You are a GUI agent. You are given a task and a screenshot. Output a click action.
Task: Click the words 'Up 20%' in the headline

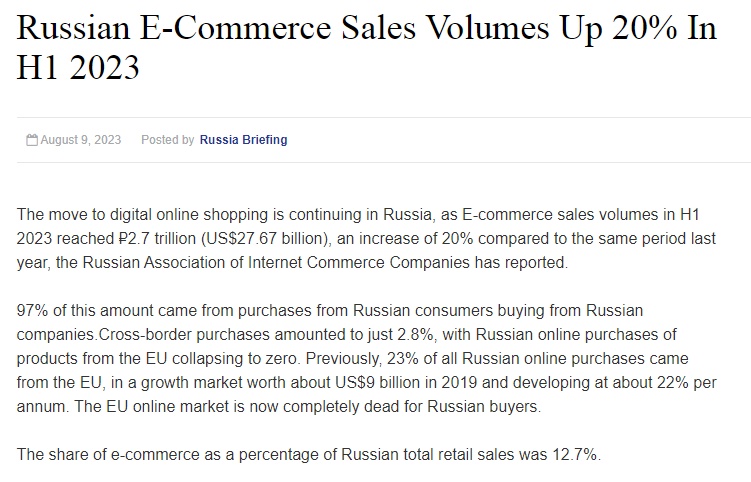click(618, 28)
